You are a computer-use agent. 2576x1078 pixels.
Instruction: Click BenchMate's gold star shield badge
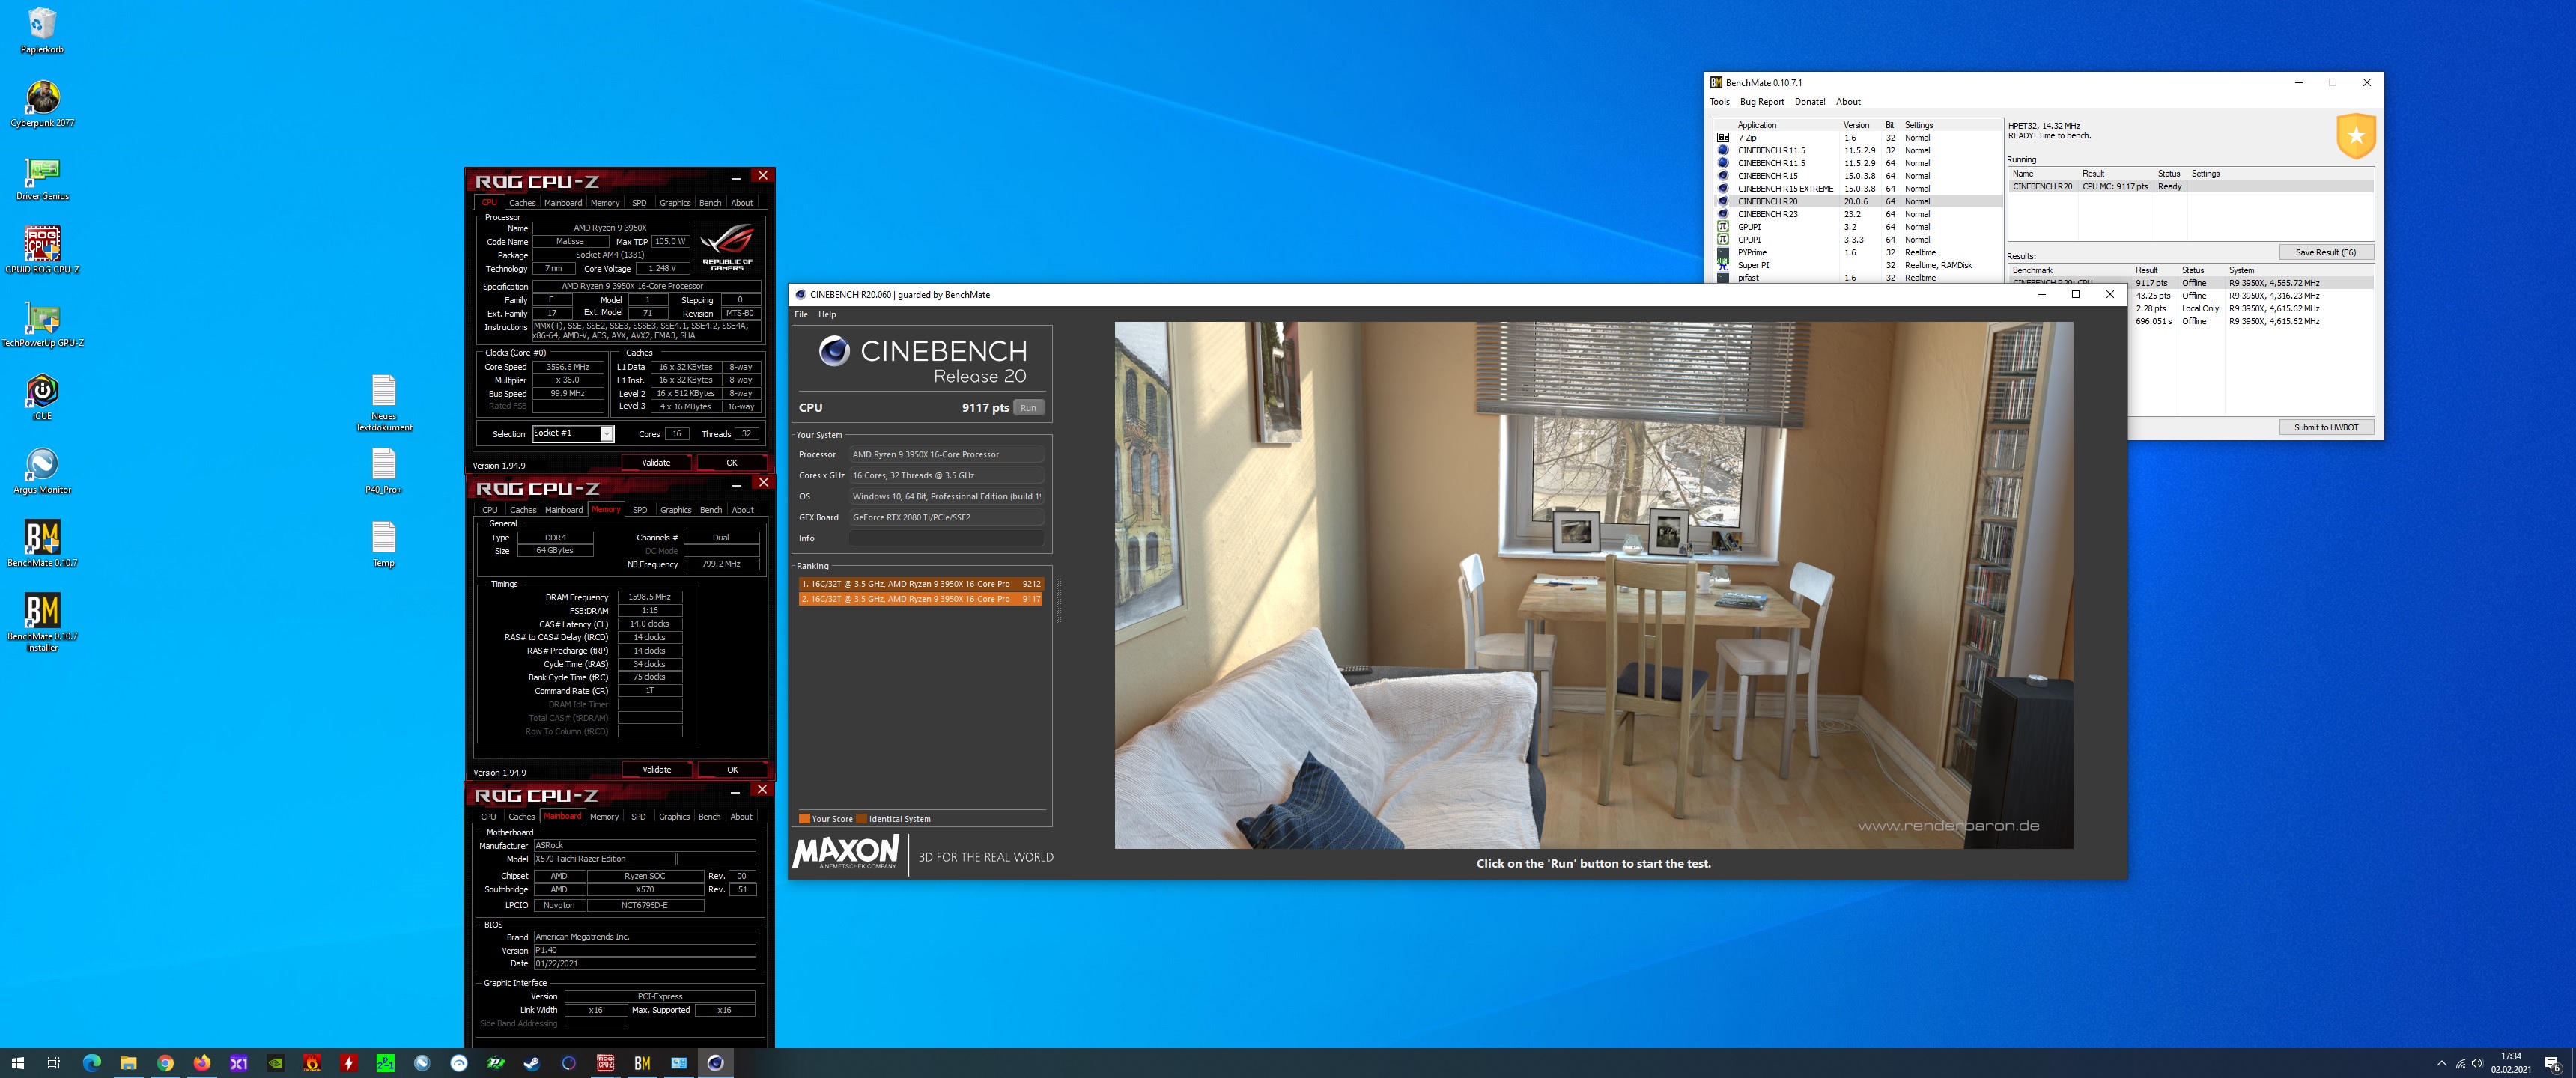(x=2356, y=136)
